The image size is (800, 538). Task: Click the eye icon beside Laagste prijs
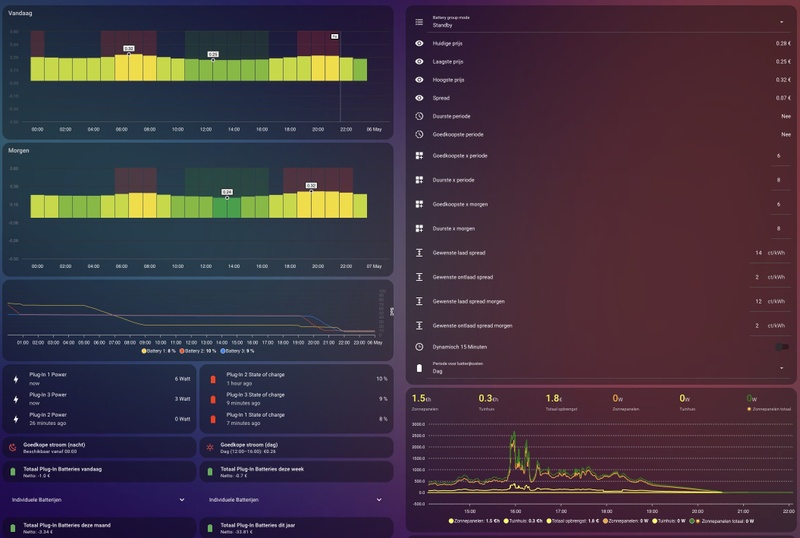[x=419, y=62]
